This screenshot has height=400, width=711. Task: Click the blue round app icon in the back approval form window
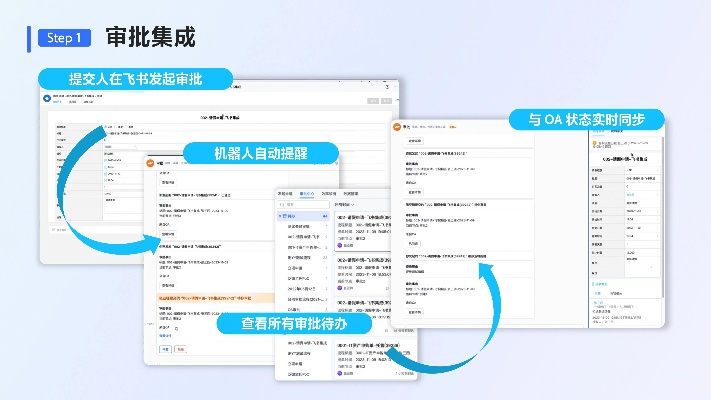coord(47,98)
